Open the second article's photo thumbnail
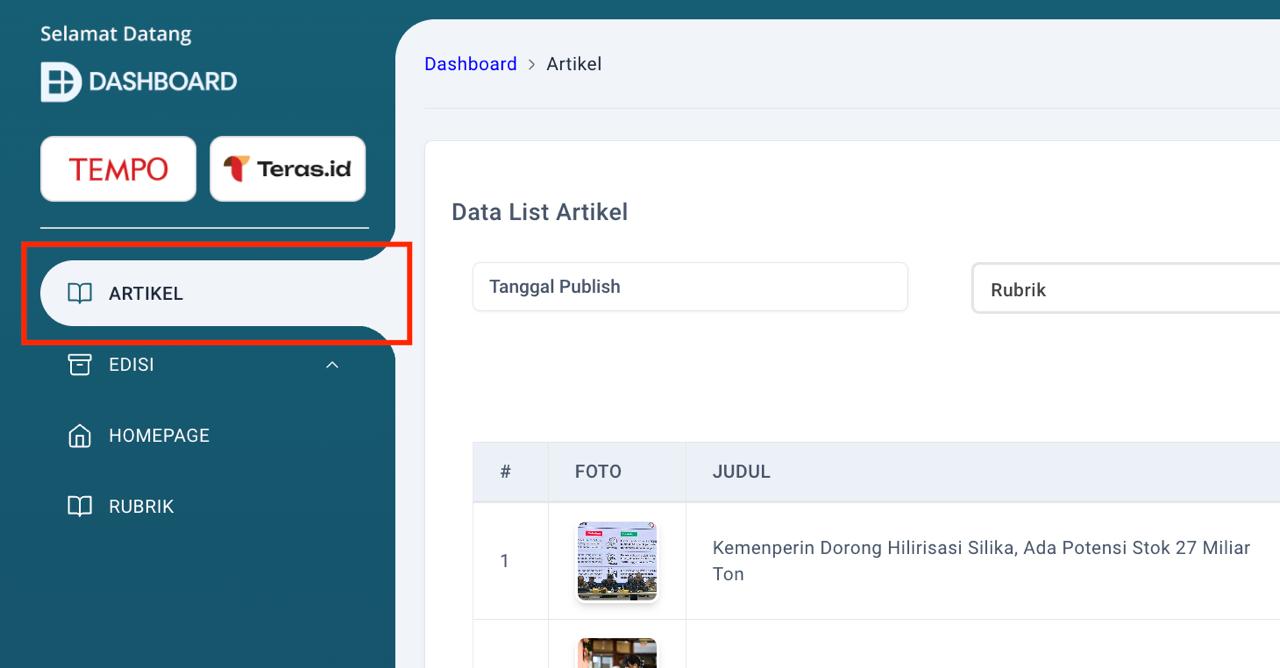 [617, 653]
